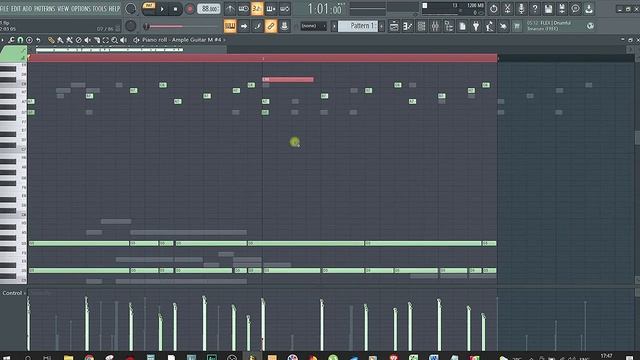This screenshot has width=640, height=360.
Task: Open the plugin picker plug icon
Action: tap(476, 26)
